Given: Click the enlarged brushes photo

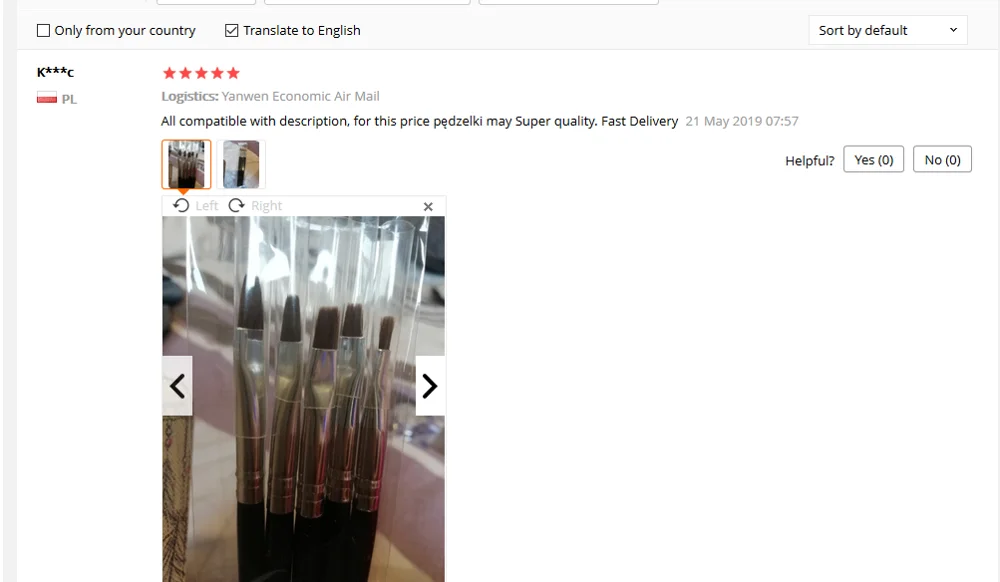Looking at the screenshot, I should coord(304,399).
